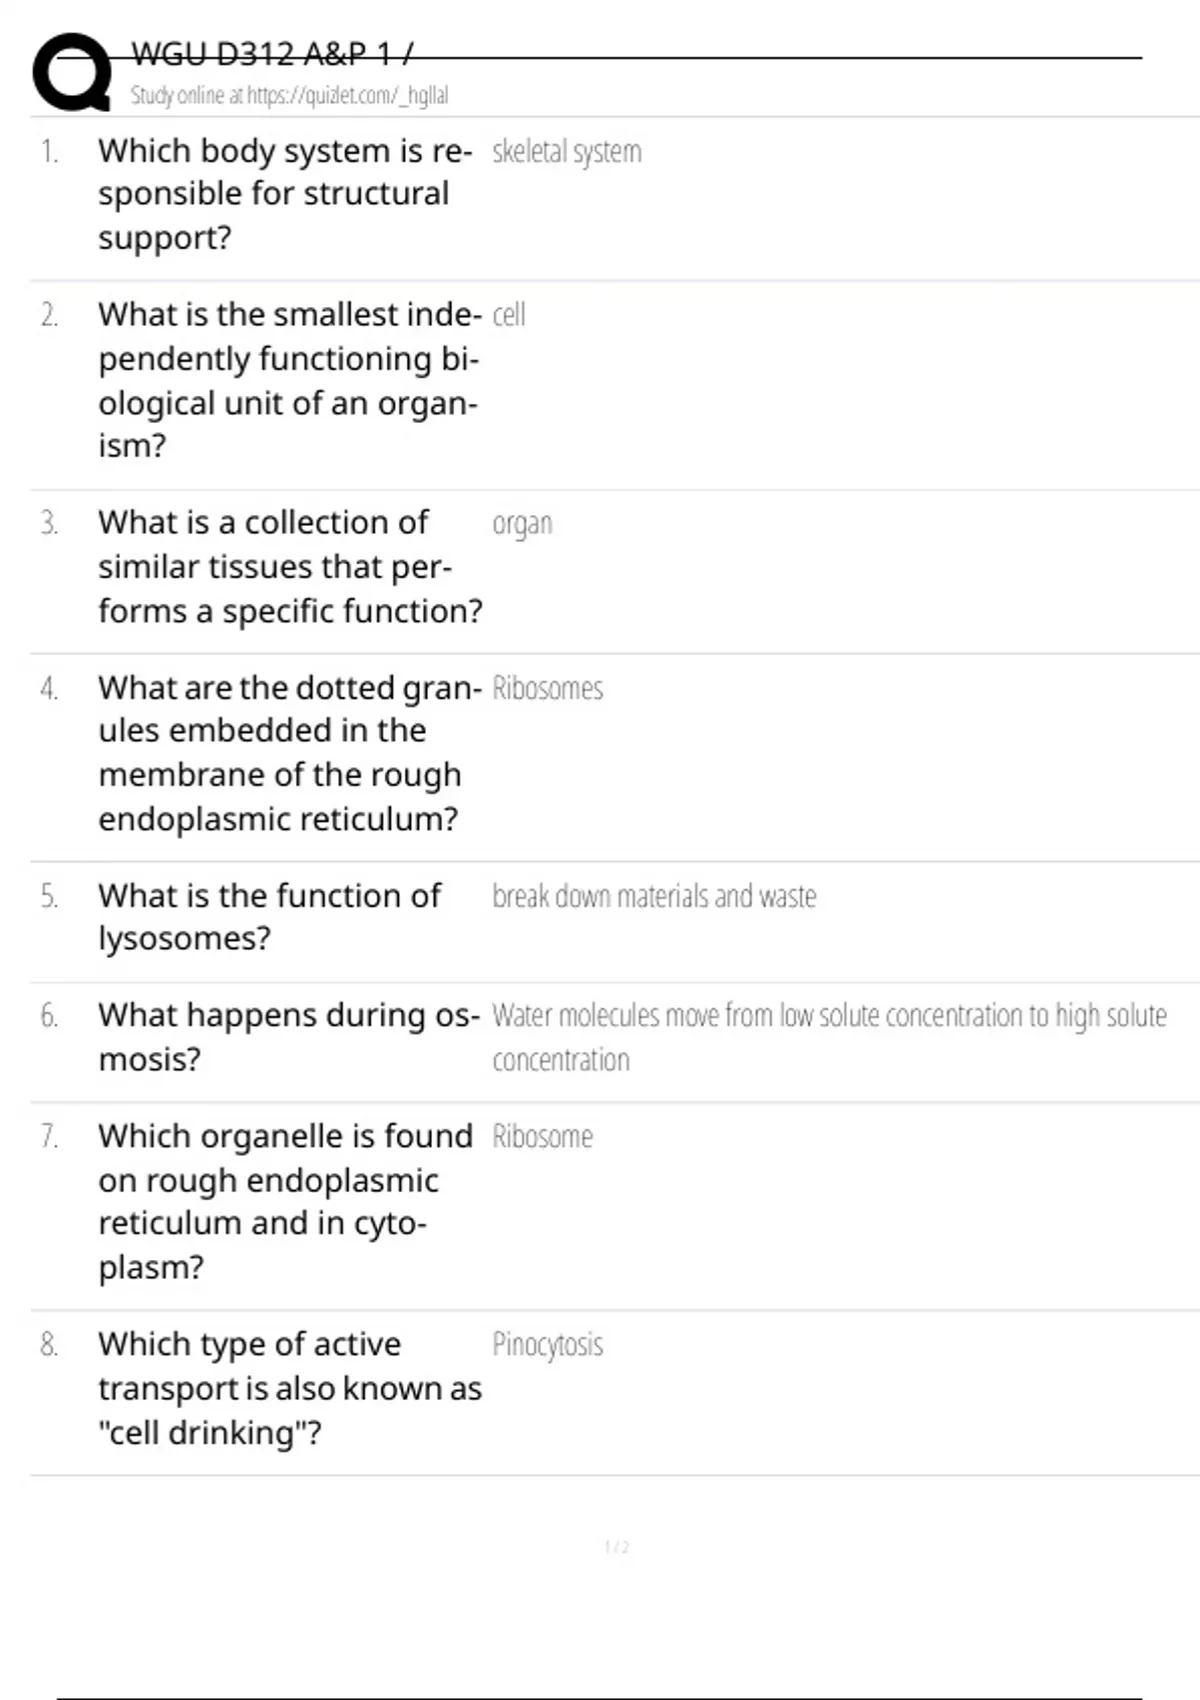Click the dotted granules question
Viewport: 1200px width, 1700px height.
(288, 753)
